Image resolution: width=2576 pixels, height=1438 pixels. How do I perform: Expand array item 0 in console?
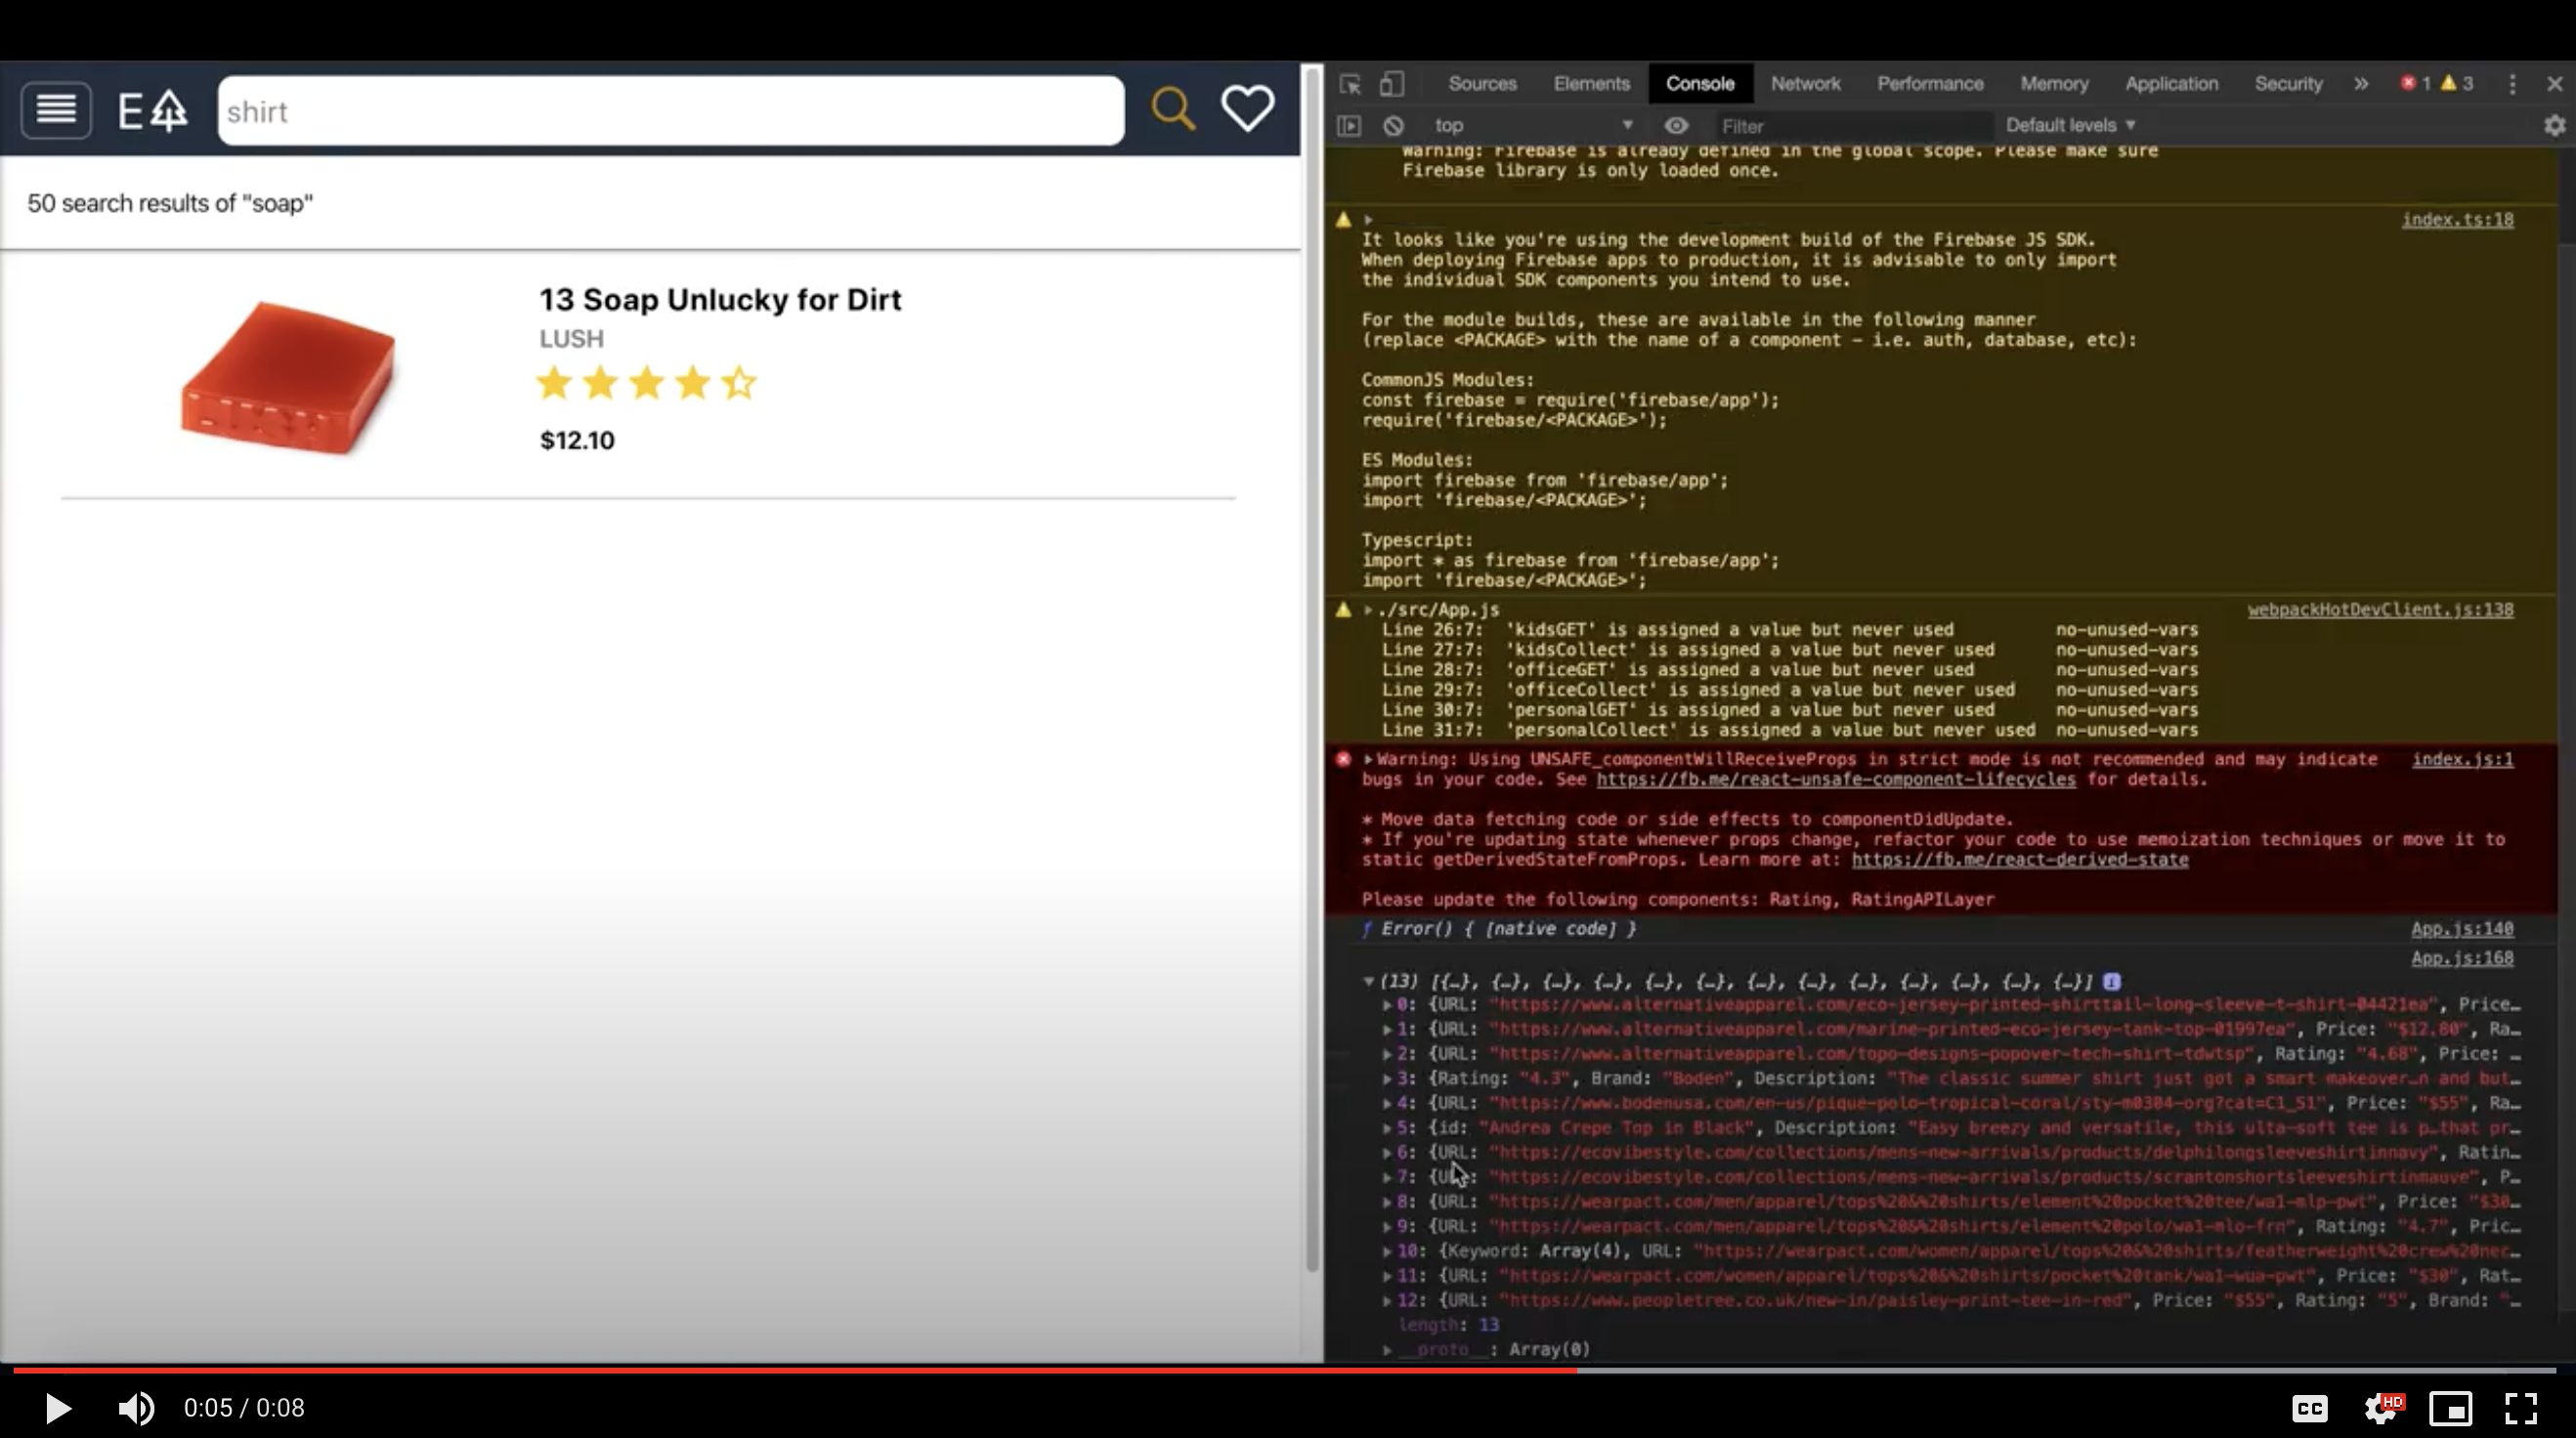tap(1387, 1004)
